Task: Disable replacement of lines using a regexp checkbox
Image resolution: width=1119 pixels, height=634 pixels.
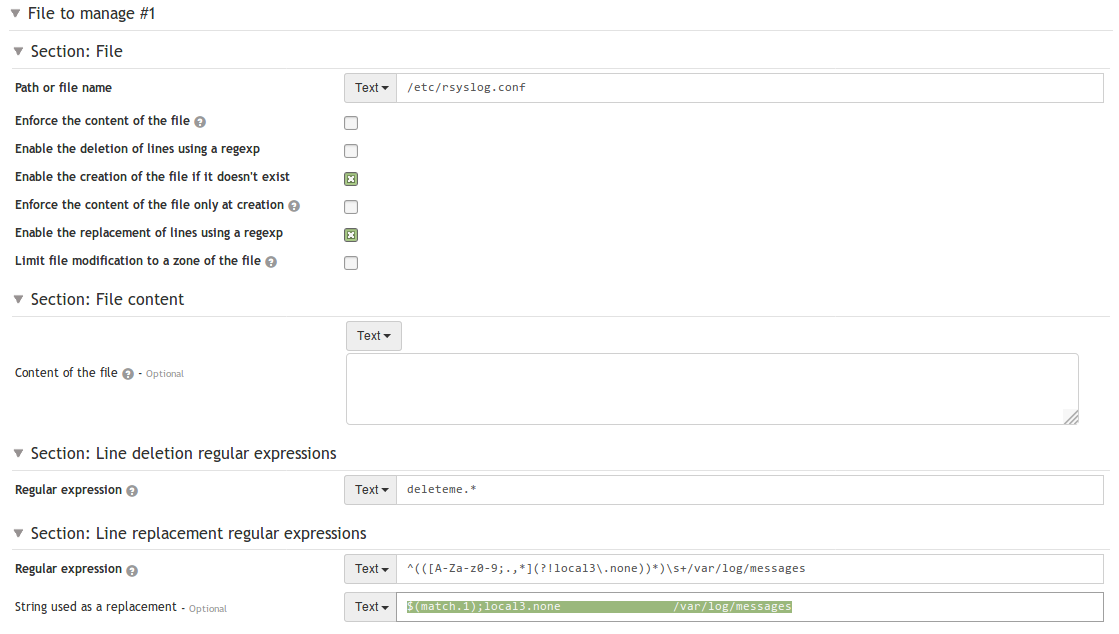Action: pos(351,235)
